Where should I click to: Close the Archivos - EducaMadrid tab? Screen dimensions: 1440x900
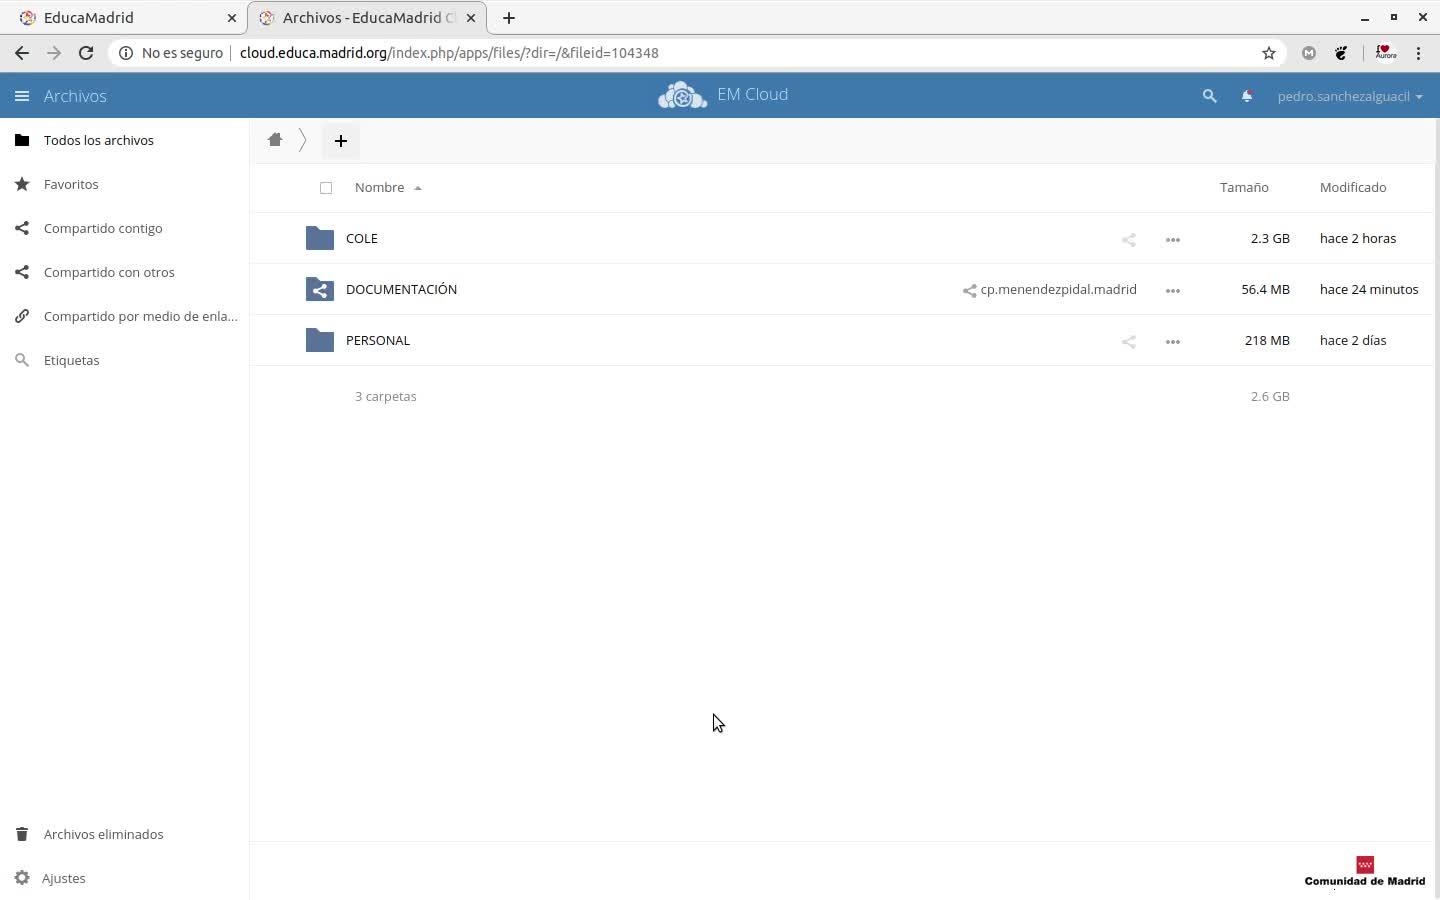click(x=471, y=18)
